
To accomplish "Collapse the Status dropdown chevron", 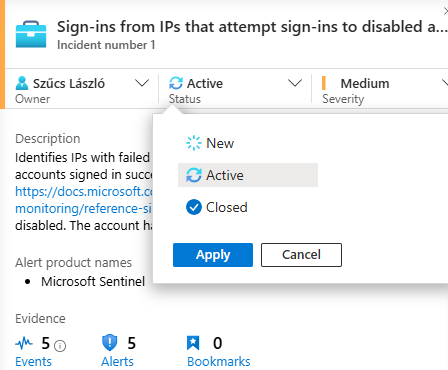I will pos(295,83).
